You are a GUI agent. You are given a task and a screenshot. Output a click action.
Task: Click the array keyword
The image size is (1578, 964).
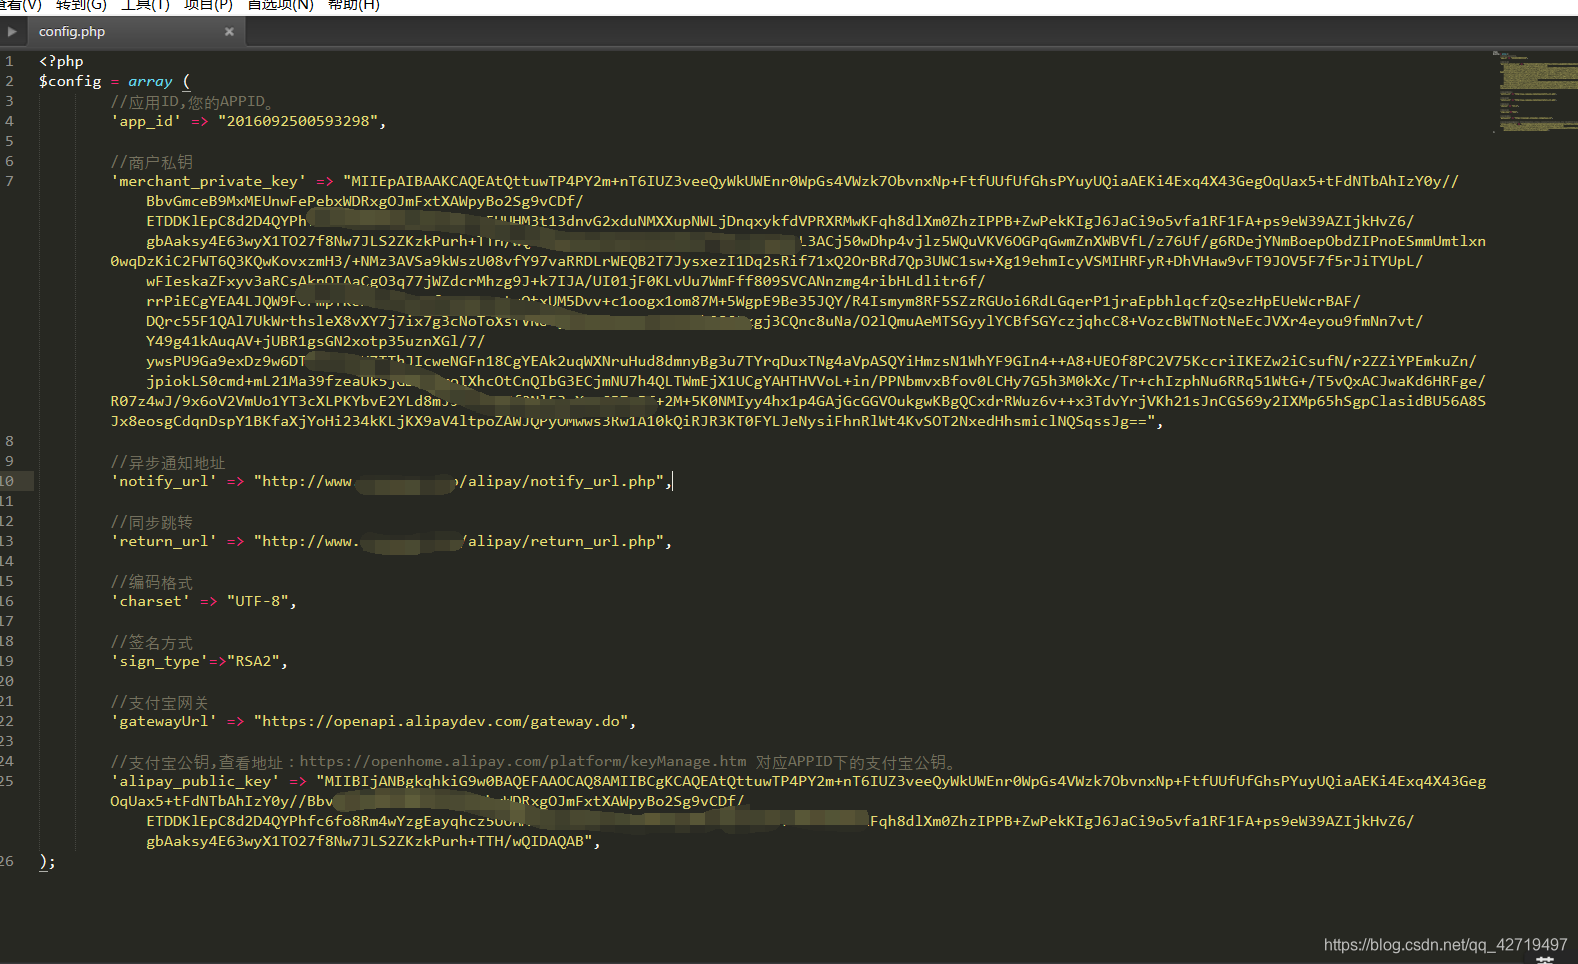coord(150,81)
